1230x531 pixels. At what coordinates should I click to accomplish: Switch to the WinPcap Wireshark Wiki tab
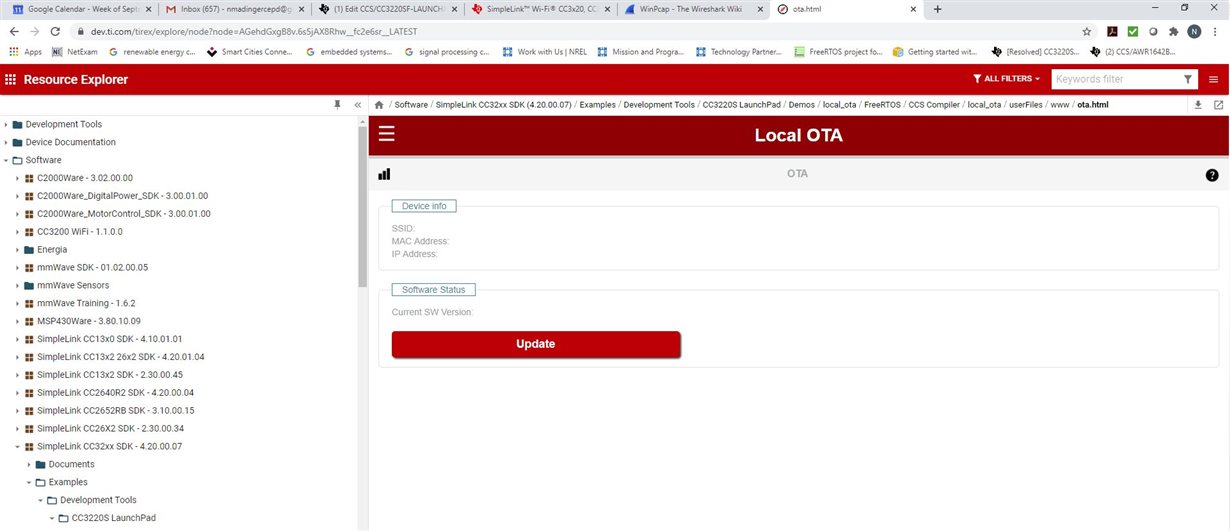coord(692,9)
